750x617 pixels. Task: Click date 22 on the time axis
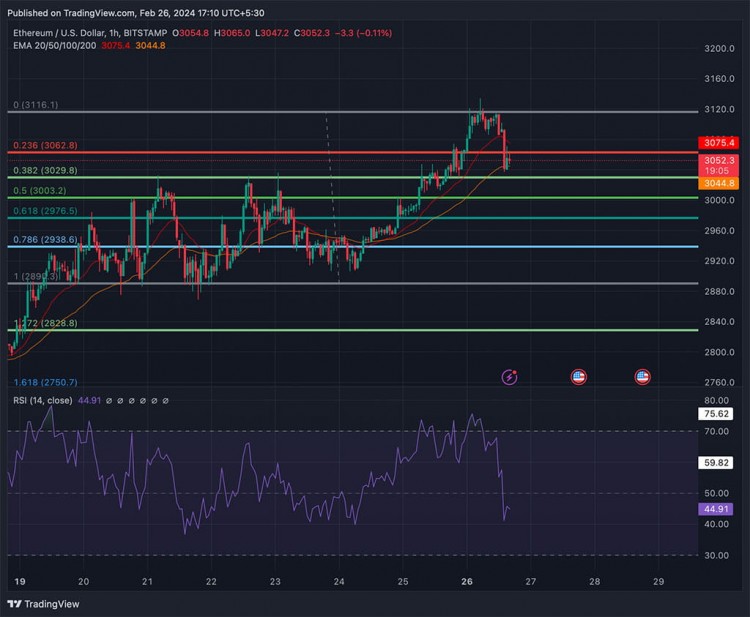tap(211, 581)
